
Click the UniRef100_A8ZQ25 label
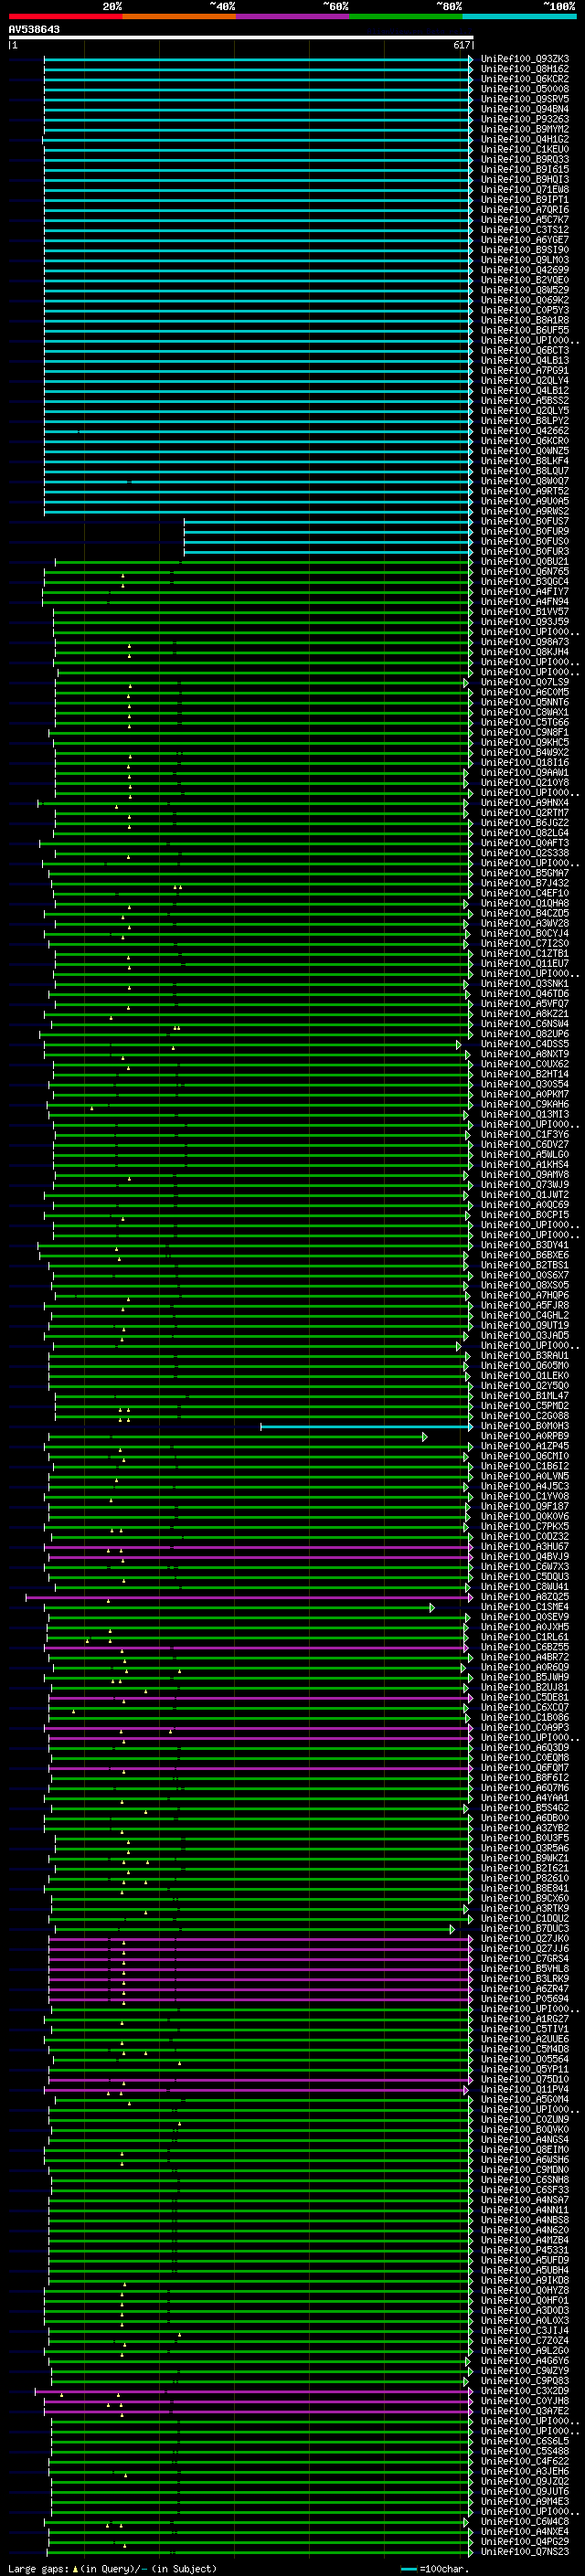[525, 1597]
